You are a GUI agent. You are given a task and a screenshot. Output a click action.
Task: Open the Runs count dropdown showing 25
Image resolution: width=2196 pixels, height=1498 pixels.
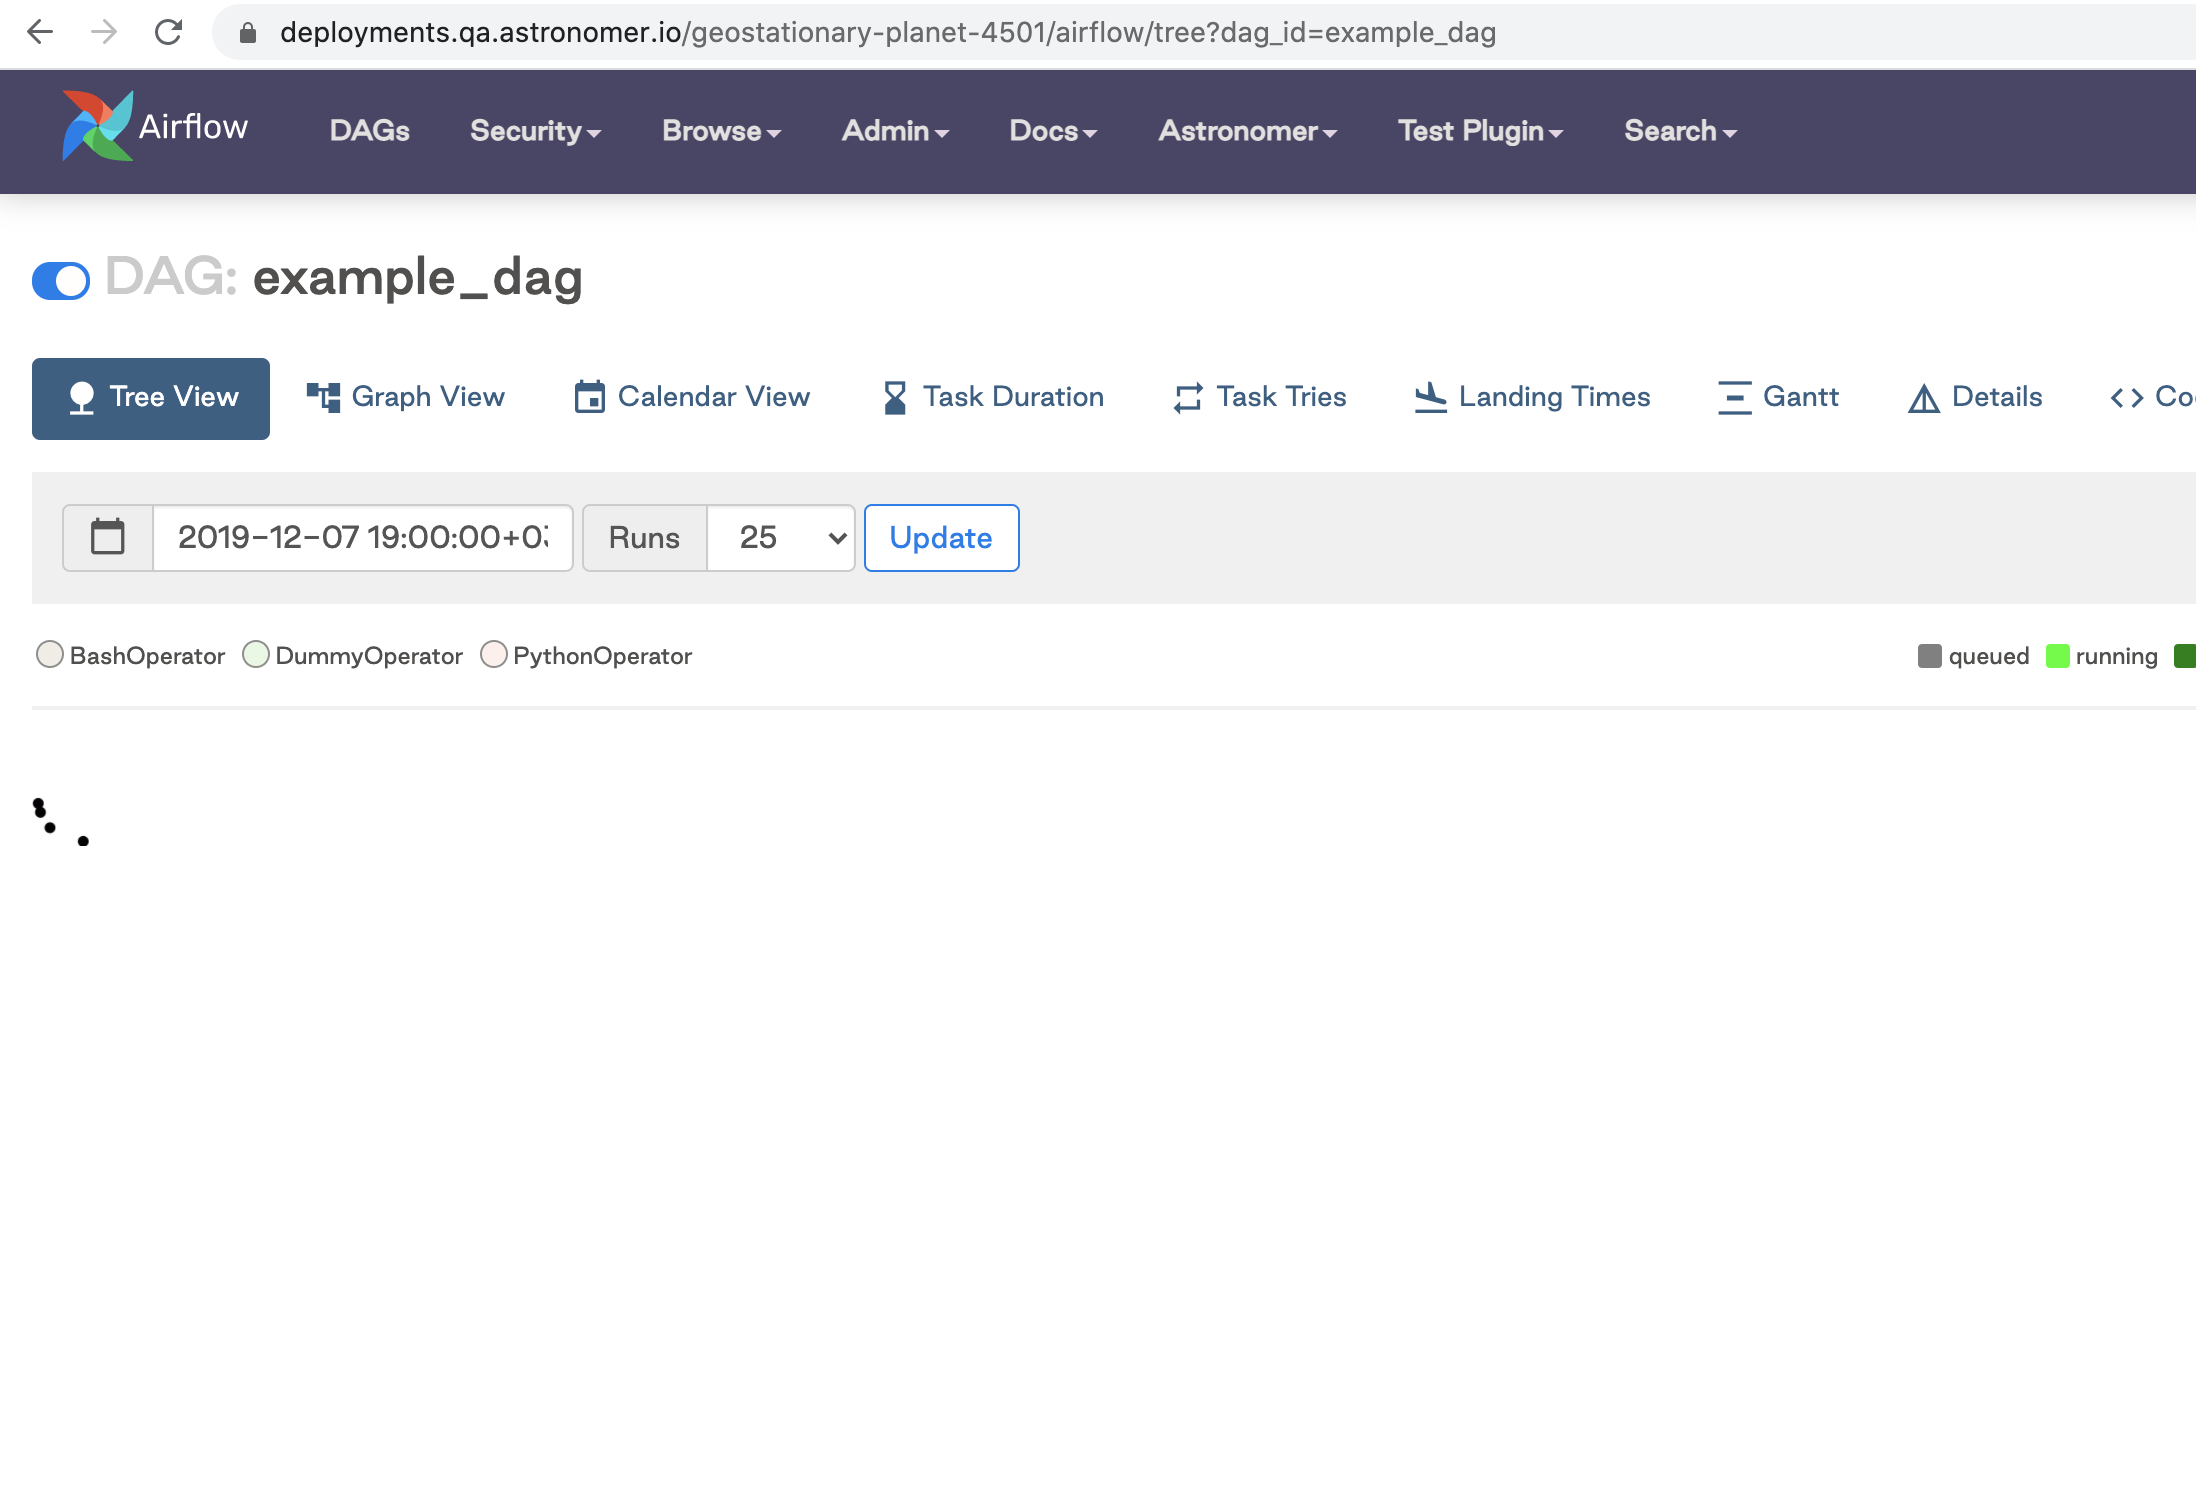point(780,538)
